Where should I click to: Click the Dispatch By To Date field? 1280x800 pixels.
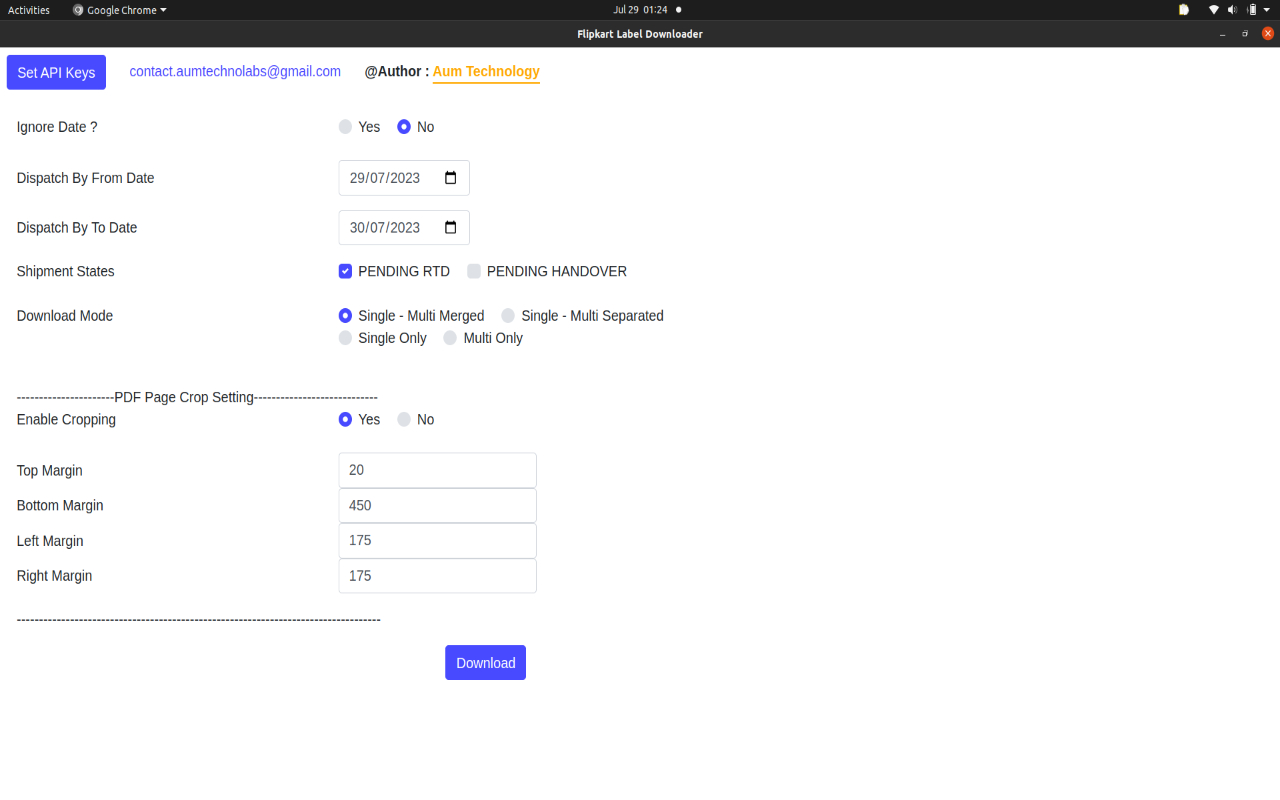coord(404,228)
